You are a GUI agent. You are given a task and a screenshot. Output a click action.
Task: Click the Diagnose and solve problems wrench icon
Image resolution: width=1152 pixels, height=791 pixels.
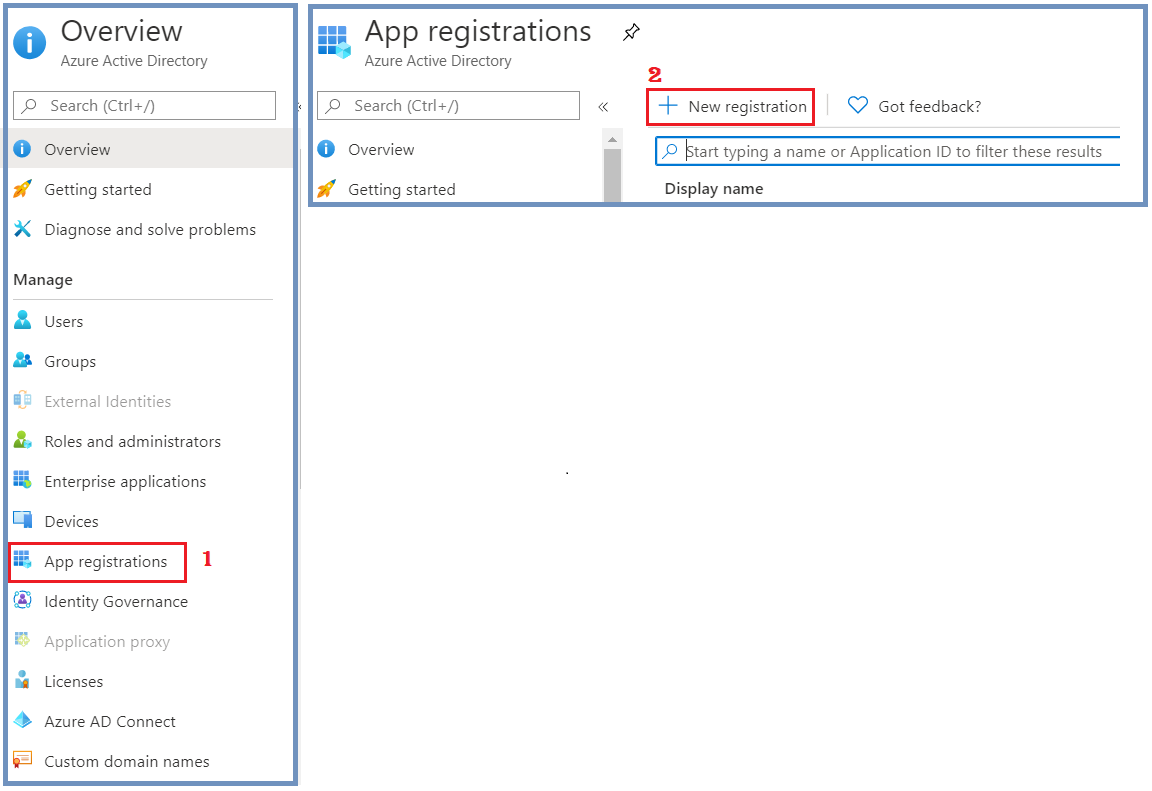tap(23, 229)
